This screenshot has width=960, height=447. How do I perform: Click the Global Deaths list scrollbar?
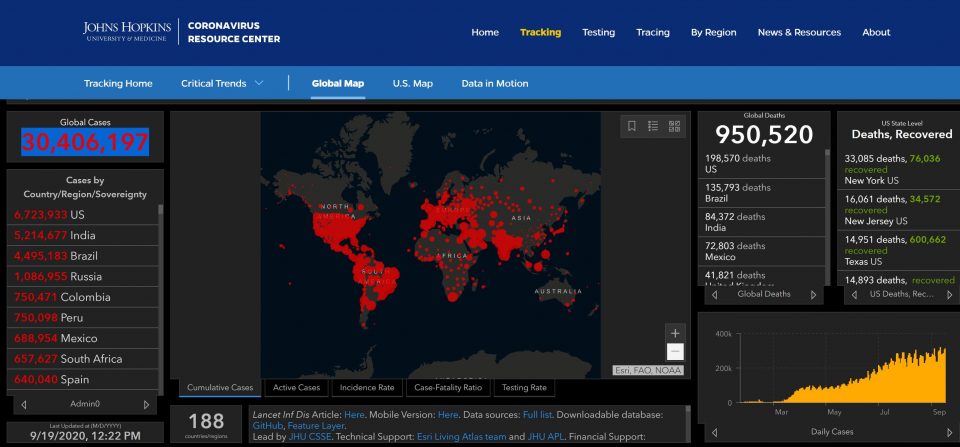827,210
